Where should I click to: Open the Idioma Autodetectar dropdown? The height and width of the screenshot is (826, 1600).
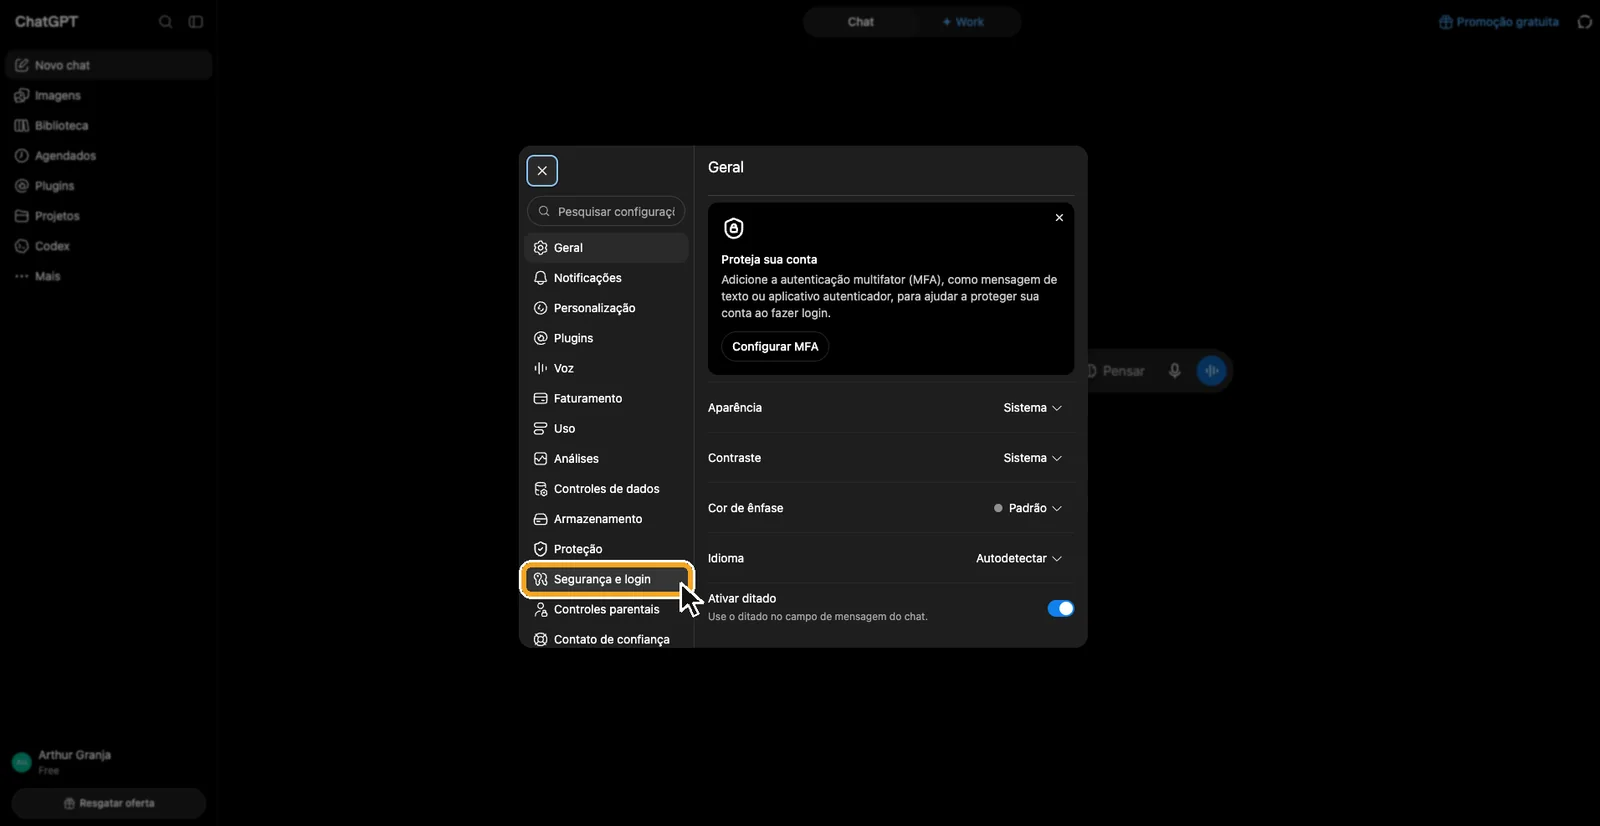[x=1018, y=558]
